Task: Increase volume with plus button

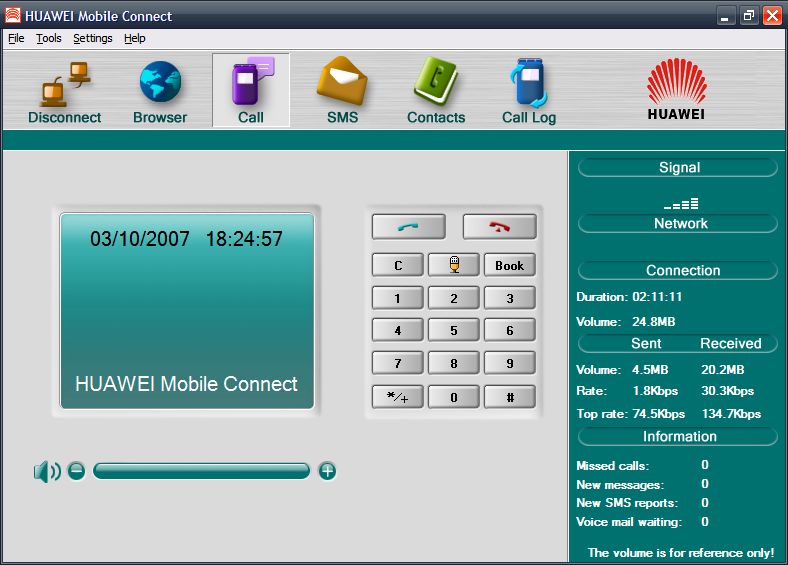Action: (x=328, y=471)
